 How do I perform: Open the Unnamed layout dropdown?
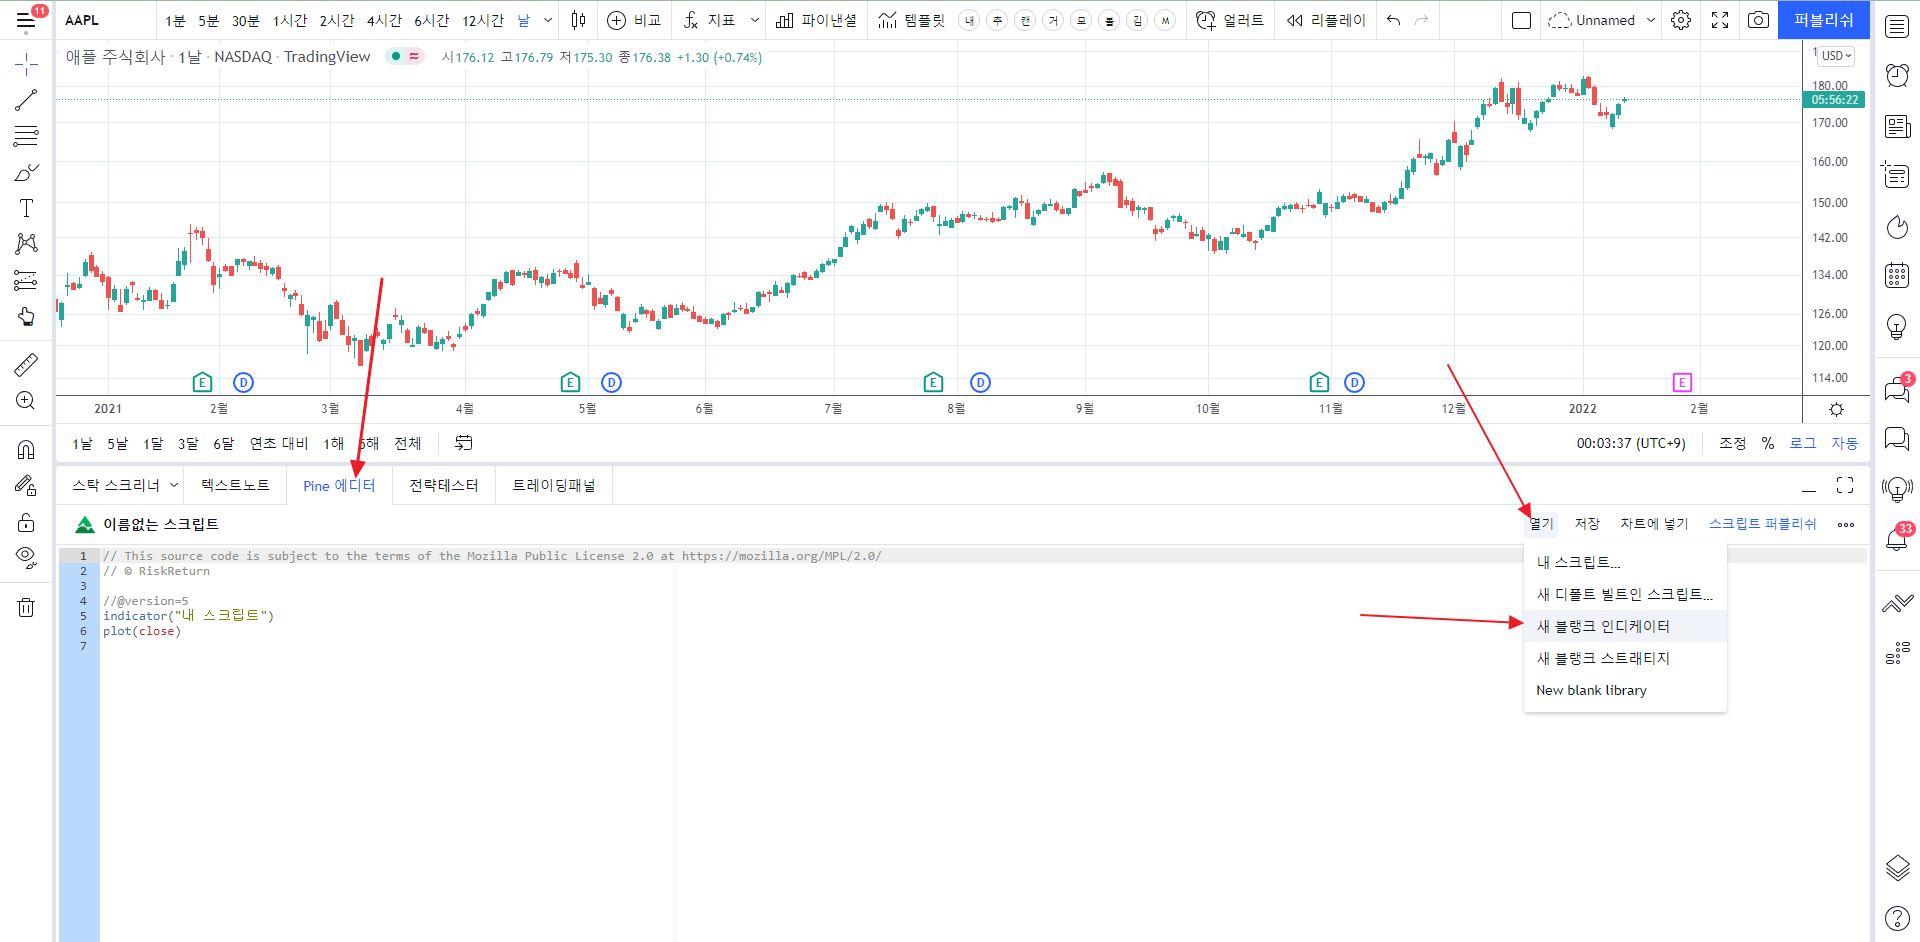click(1602, 20)
